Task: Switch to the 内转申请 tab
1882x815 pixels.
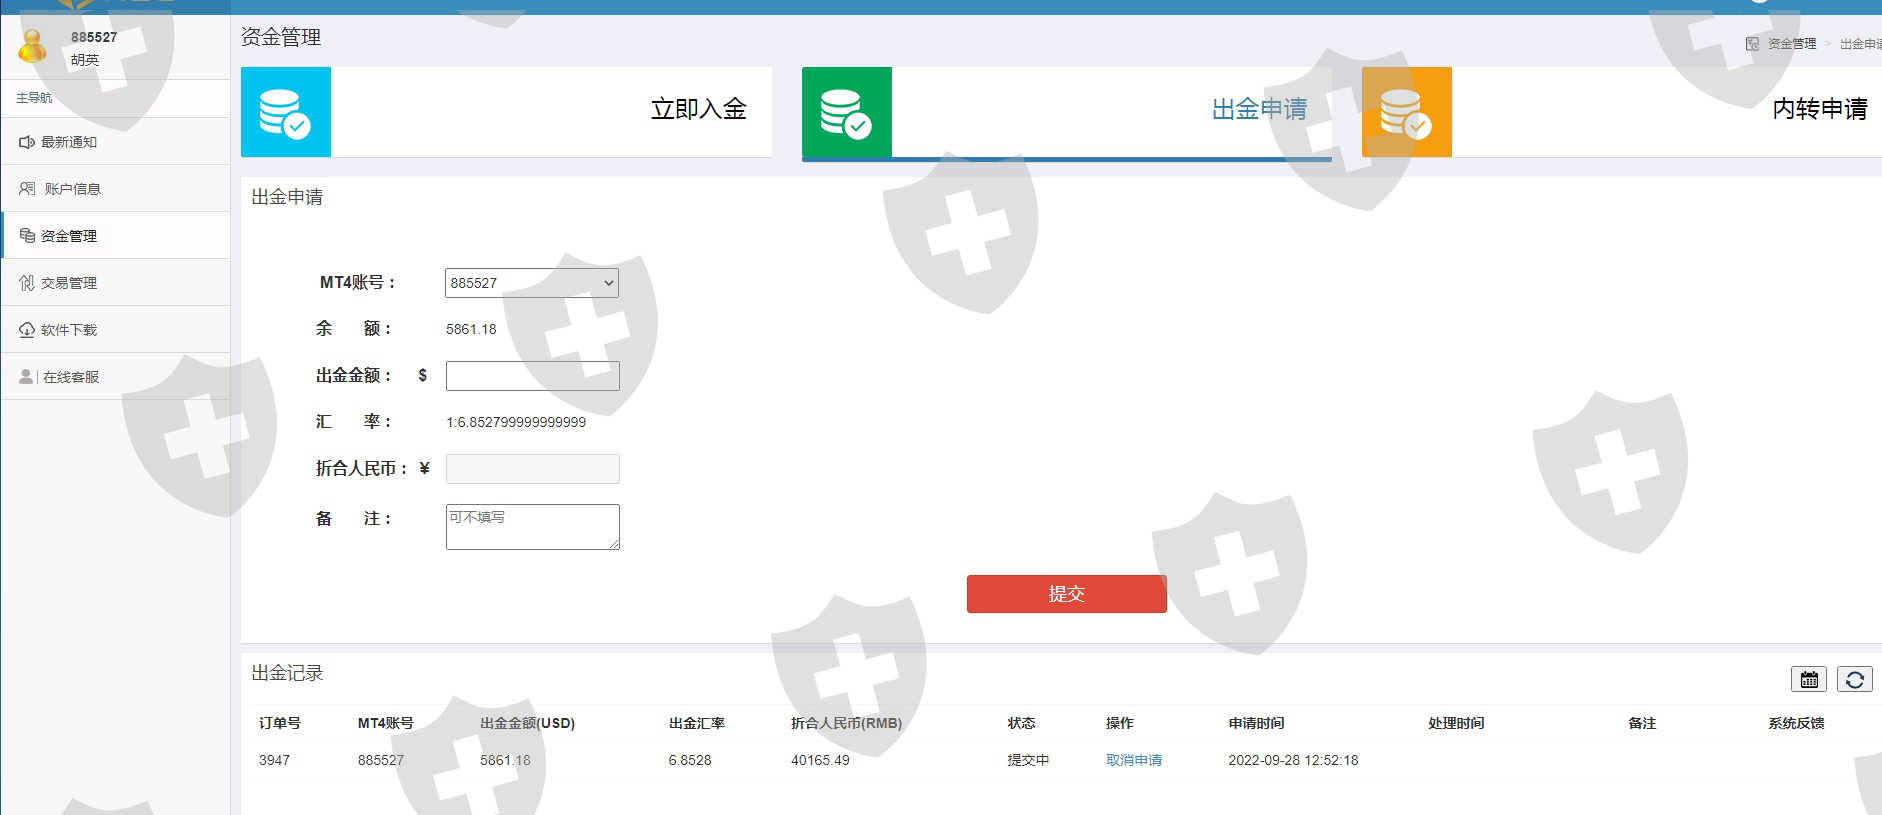Action: (1819, 109)
